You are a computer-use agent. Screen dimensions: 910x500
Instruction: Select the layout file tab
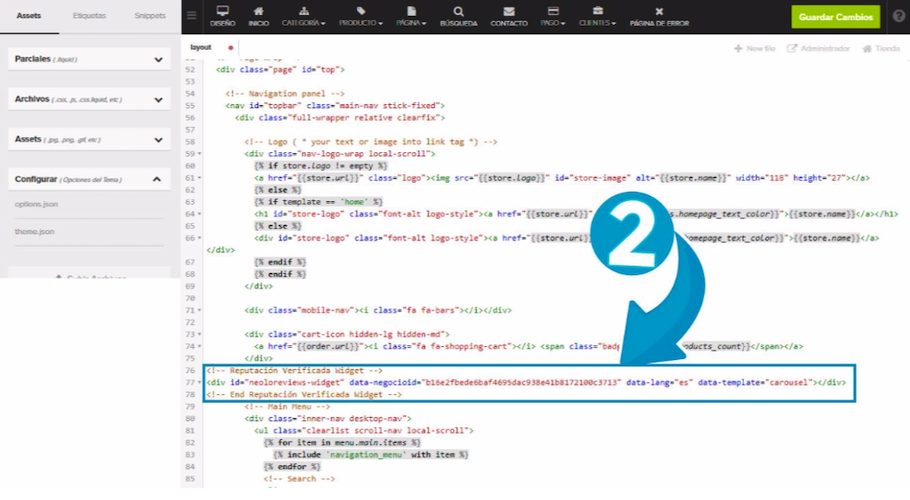click(x=201, y=47)
